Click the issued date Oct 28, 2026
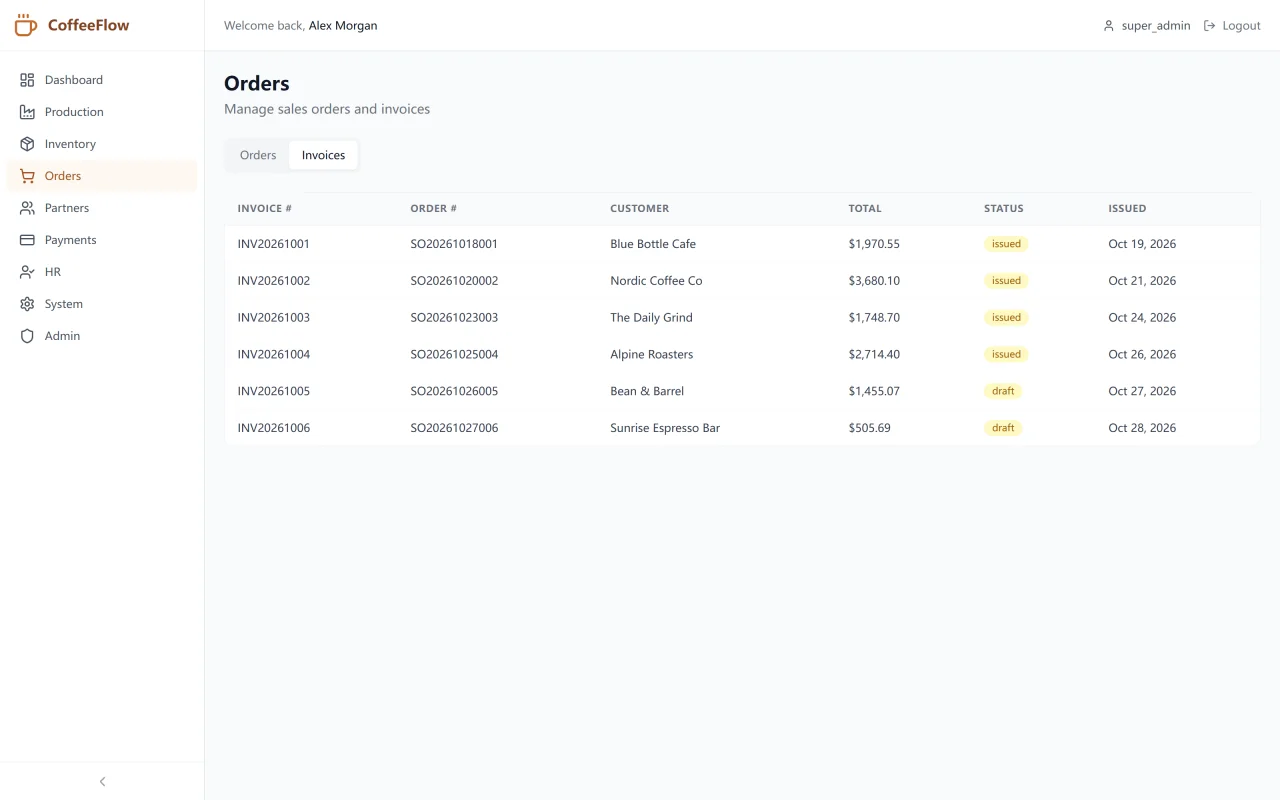The height and width of the screenshot is (800, 1280). click(x=1142, y=428)
